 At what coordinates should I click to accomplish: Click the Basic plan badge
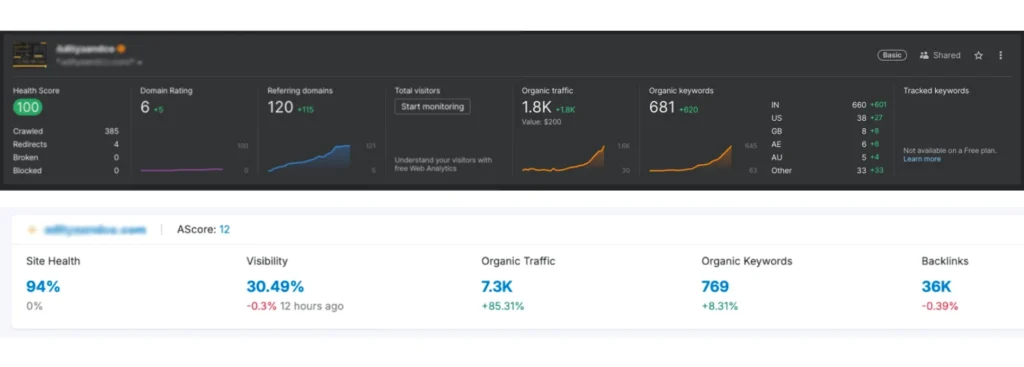(892, 56)
